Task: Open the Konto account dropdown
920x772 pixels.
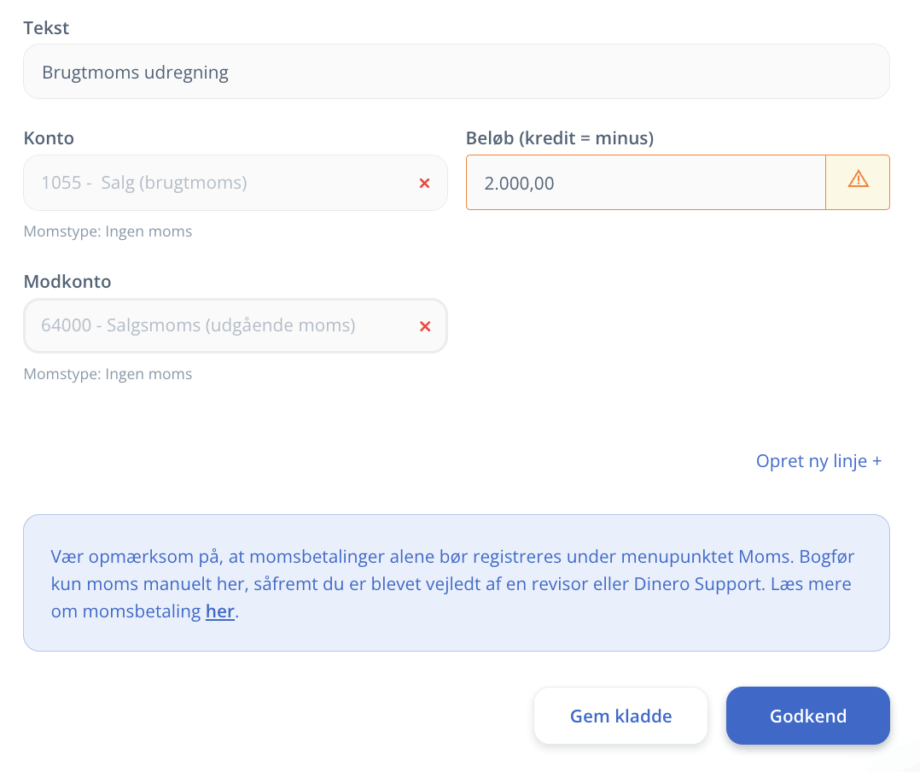Action: coord(220,183)
